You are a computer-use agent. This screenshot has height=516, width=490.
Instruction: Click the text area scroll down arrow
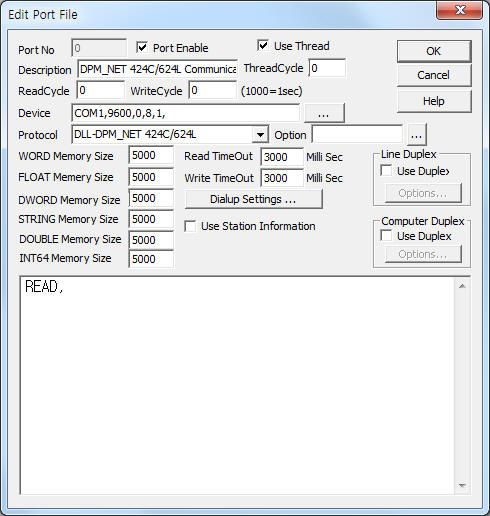[x=462, y=485]
